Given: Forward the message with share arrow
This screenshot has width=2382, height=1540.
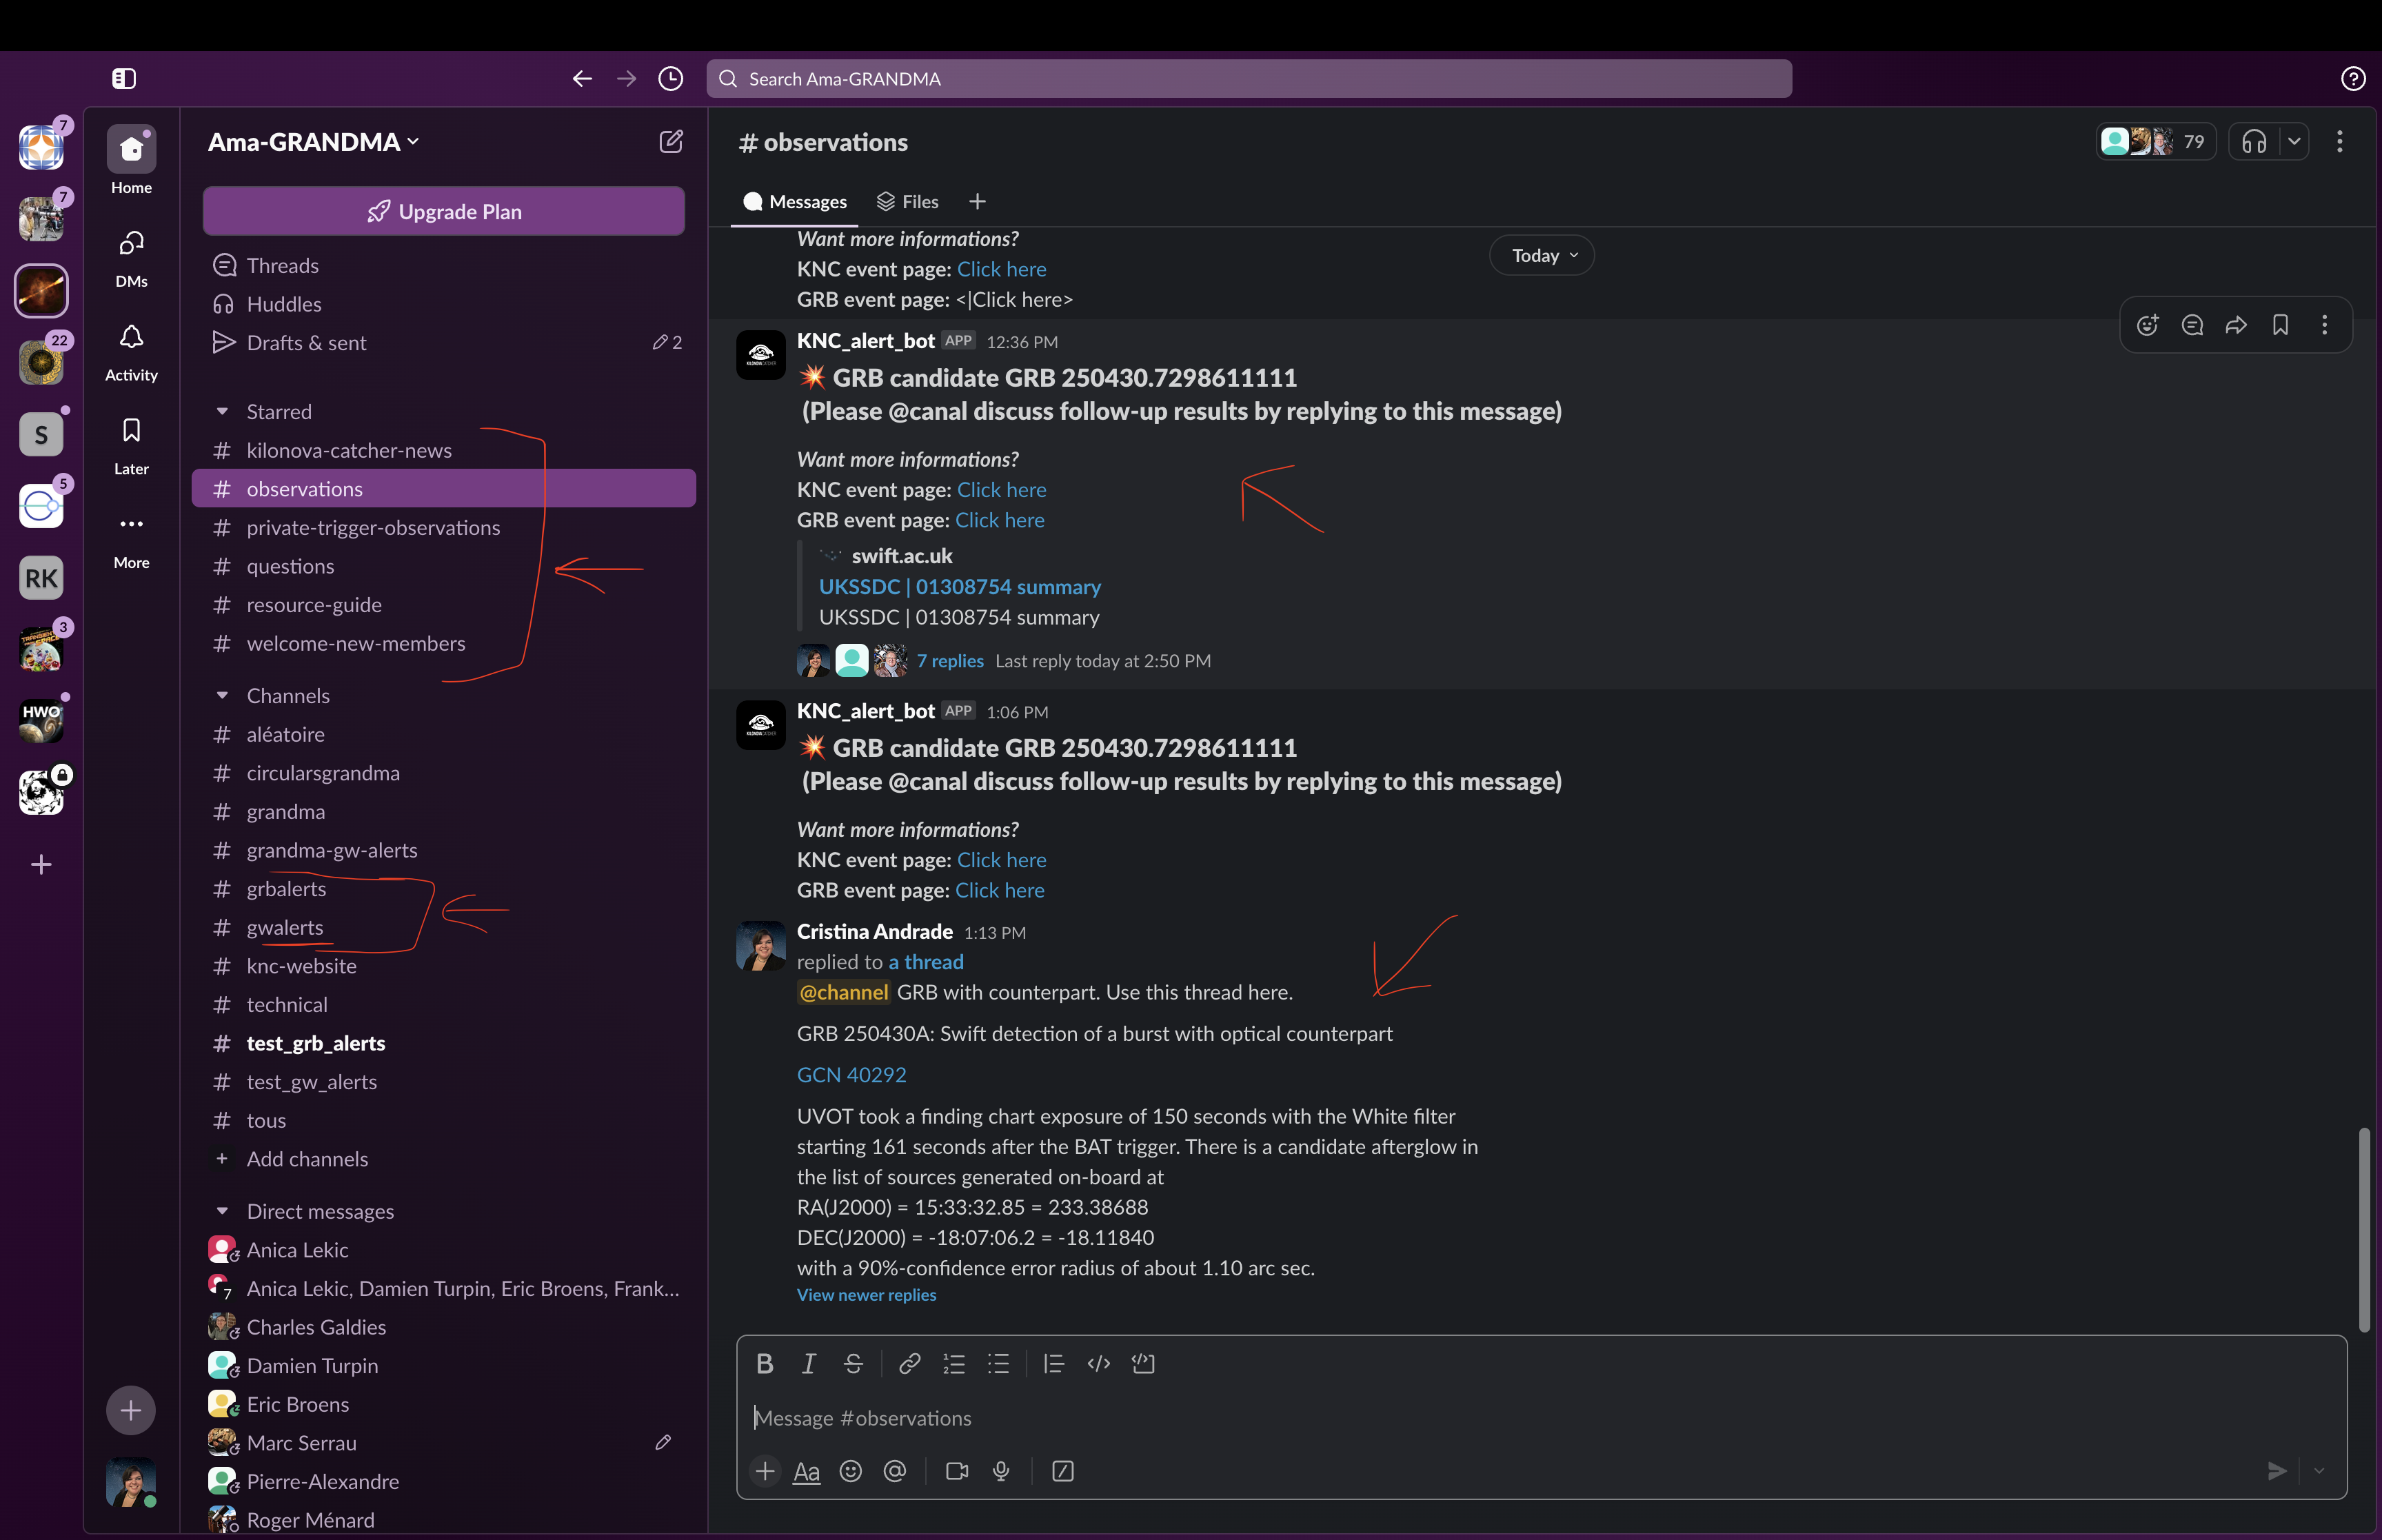Looking at the screenshot, I should coord(2236,325).
